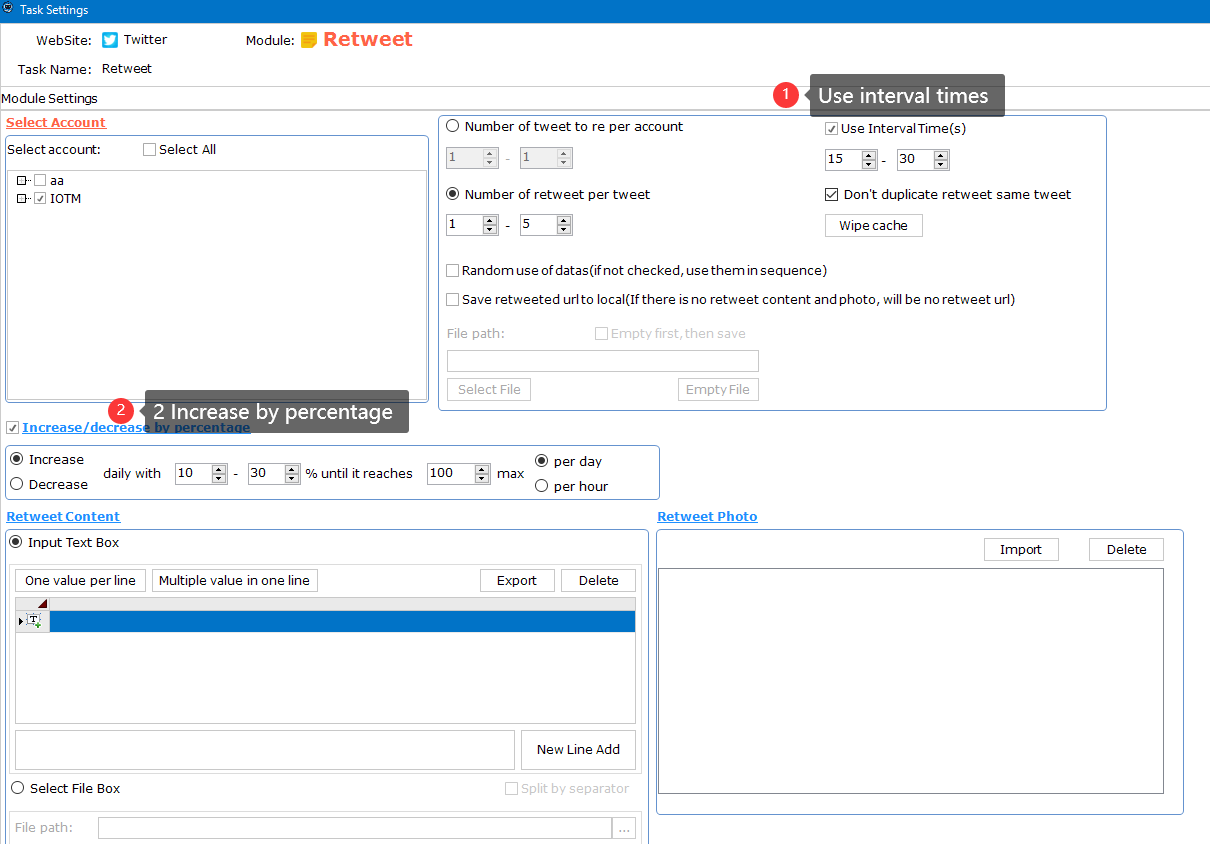This screenshot has height=844, width=1210.
Task: Click the Select File button
Action: click(x=489, y=390)
